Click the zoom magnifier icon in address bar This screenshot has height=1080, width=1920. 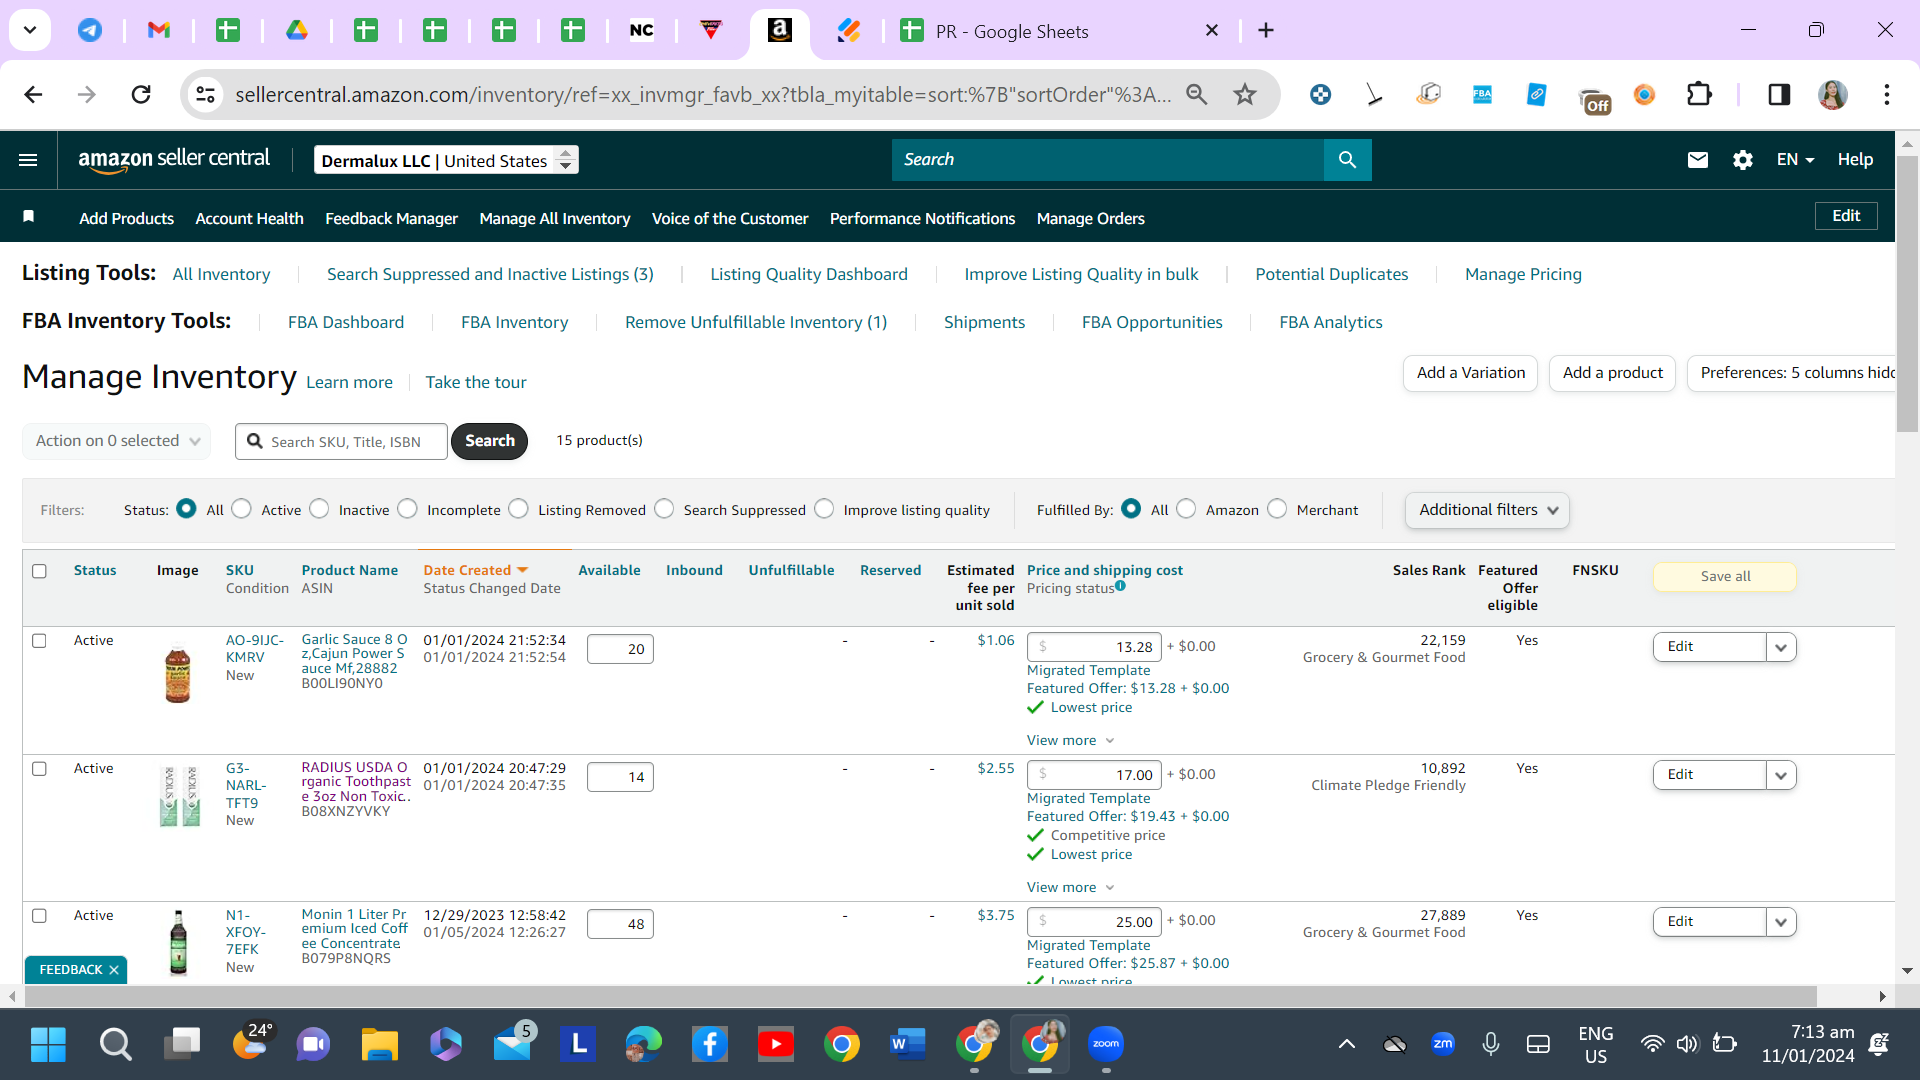(x=1196, y=94)
